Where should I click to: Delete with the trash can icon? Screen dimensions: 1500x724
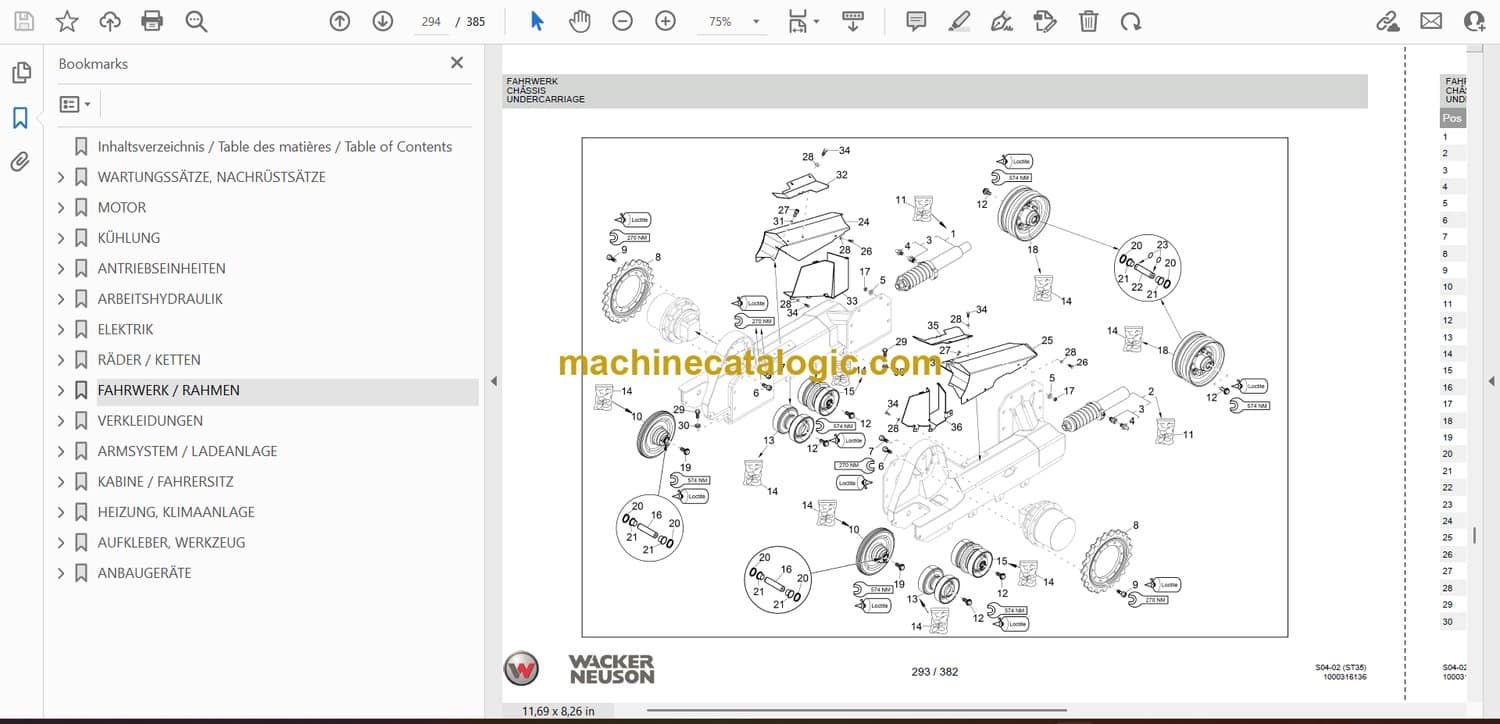coord(1089,21)
